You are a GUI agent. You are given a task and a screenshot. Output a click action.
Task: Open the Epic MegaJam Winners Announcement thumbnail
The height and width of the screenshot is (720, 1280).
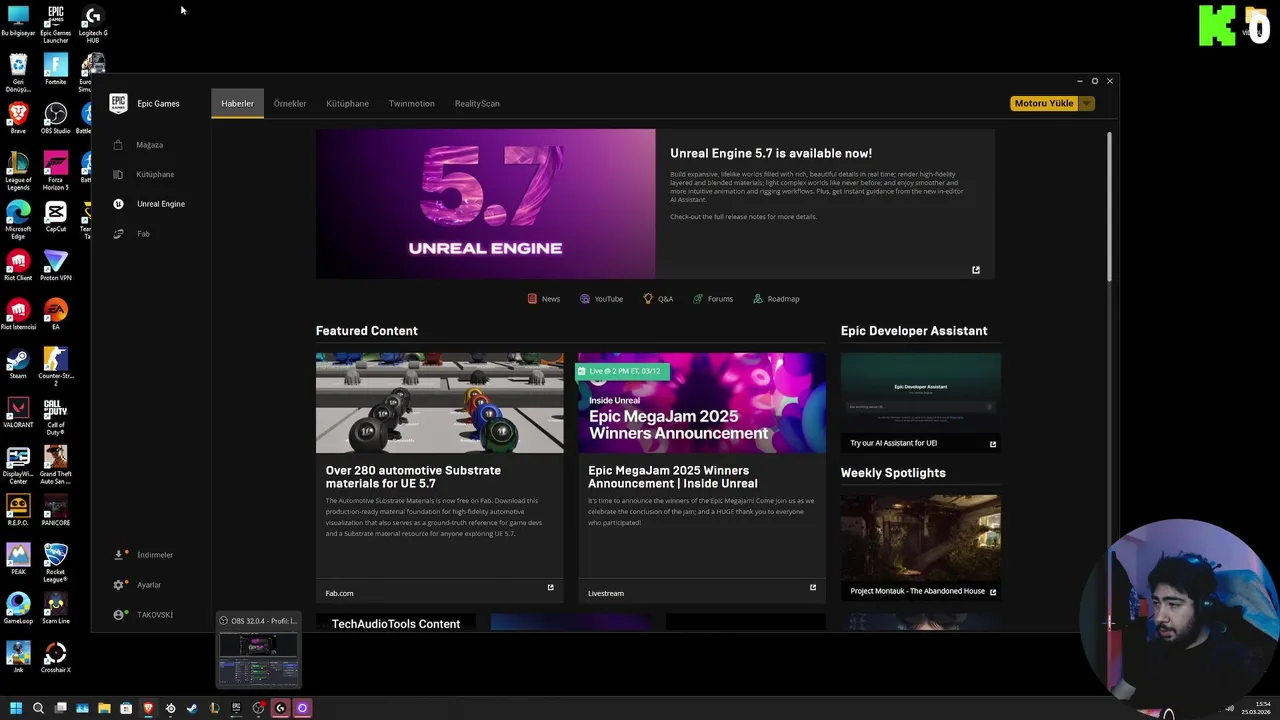point(702,403)
